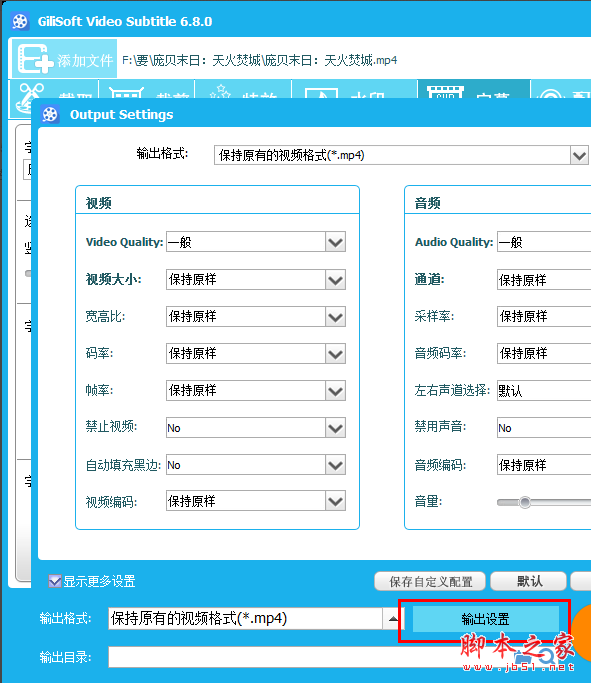Viewport: 591px width, 683px height.
Task: Open the 禁用声音 combo box
Action: coord(544,428)
